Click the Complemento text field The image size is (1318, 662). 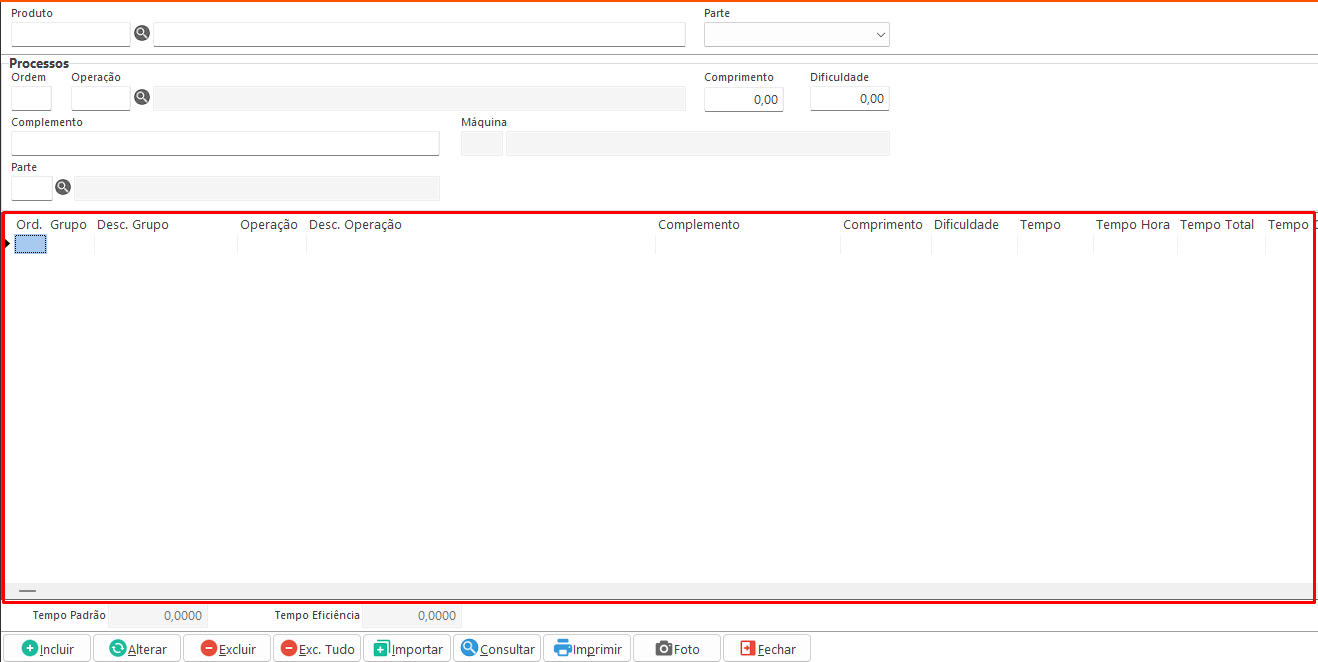coord(225,144)
